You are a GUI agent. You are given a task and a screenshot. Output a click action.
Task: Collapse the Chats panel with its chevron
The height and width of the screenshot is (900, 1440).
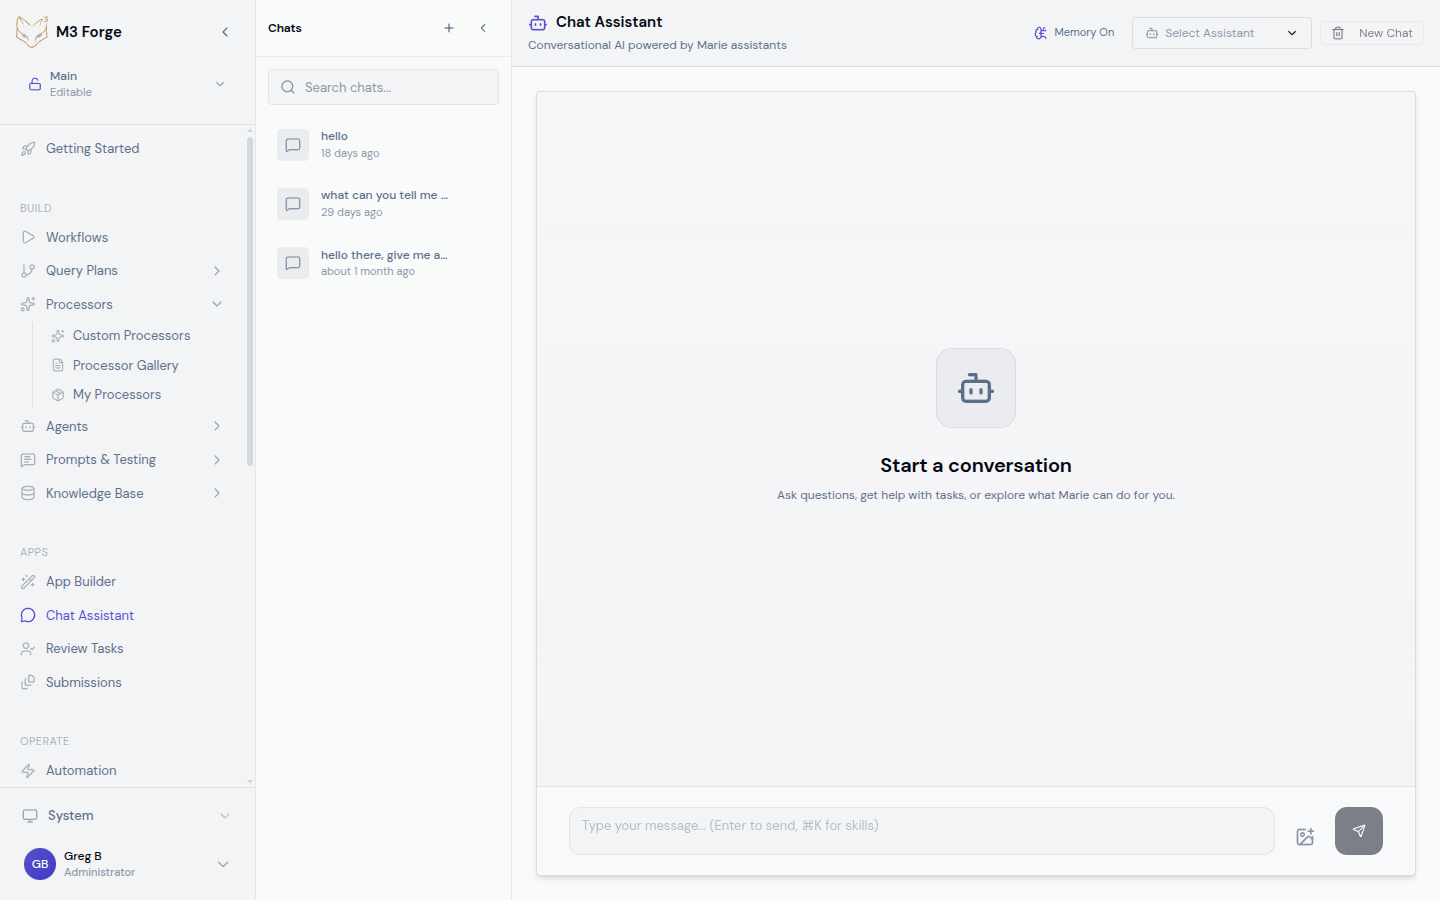pos(483,28)
